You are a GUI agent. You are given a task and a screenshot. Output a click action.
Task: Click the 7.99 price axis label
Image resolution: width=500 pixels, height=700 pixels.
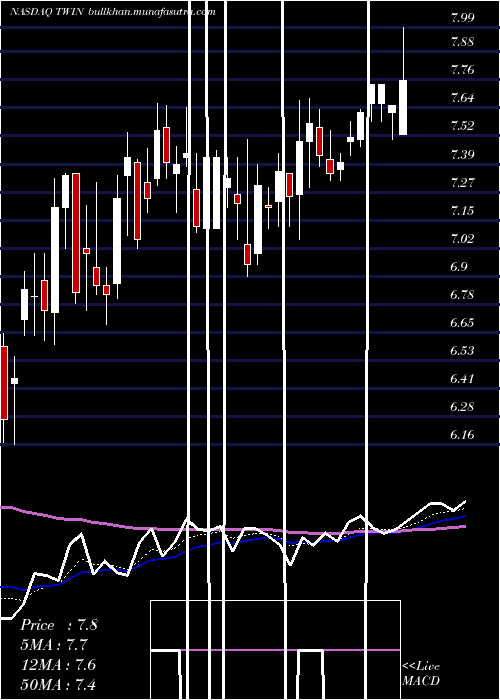(462, 17)
